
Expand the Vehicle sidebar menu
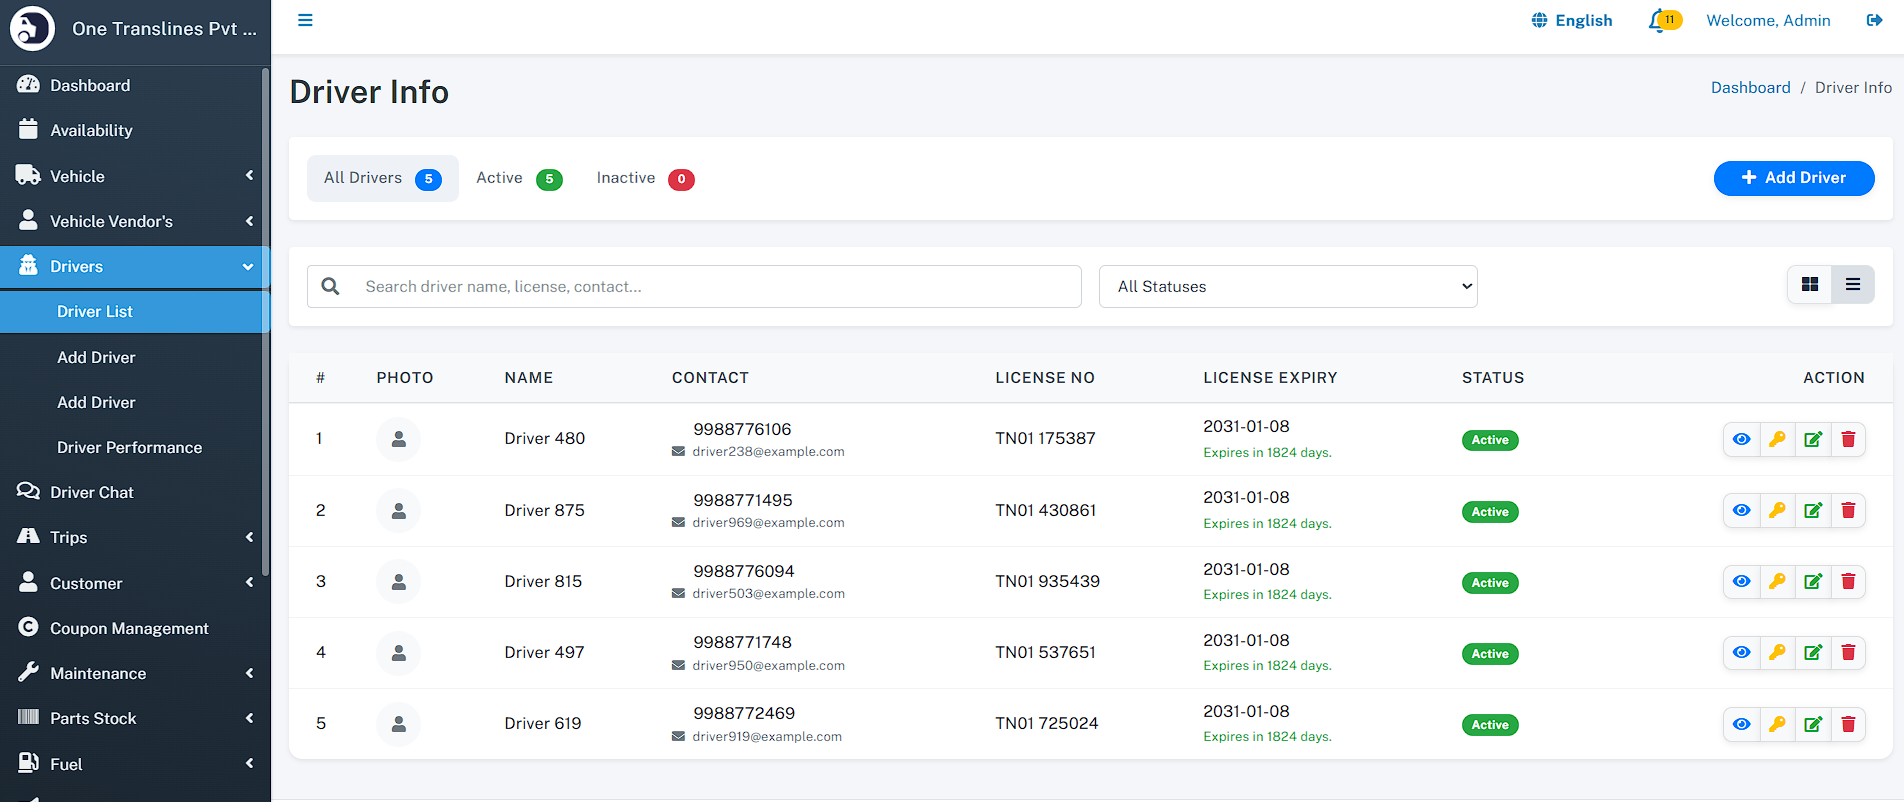(135, 176)
